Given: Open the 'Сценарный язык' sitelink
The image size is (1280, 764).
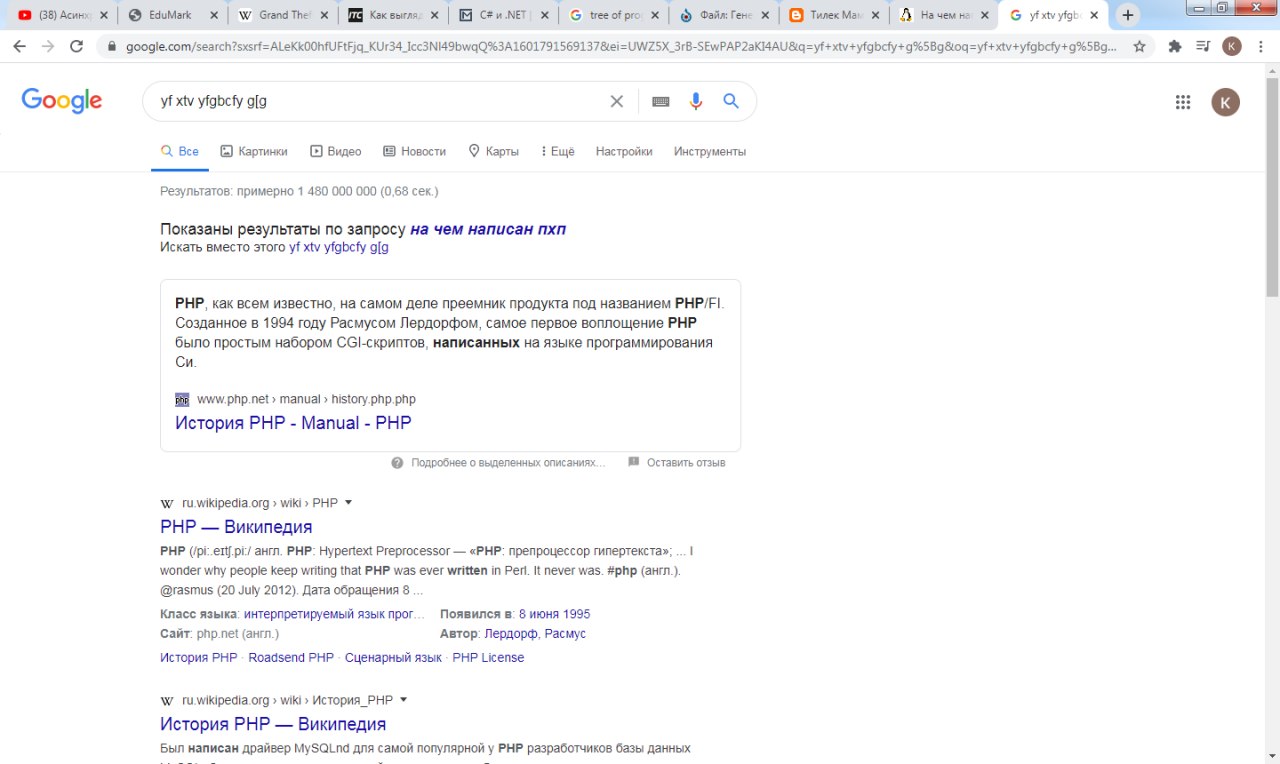Looking at the screenshot, I should pyautogui.click(x=393, y=658).
